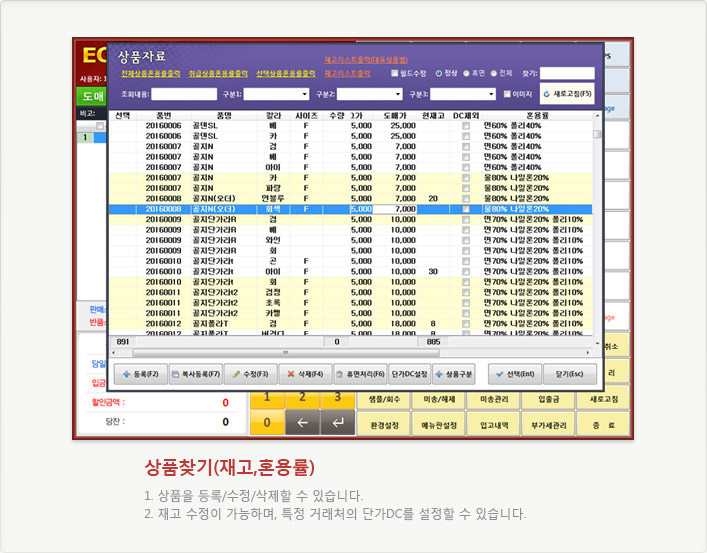Tick DC제외 for 골덴SL 베 row
This screenshot has width=707, height=553.
point(466,126)
